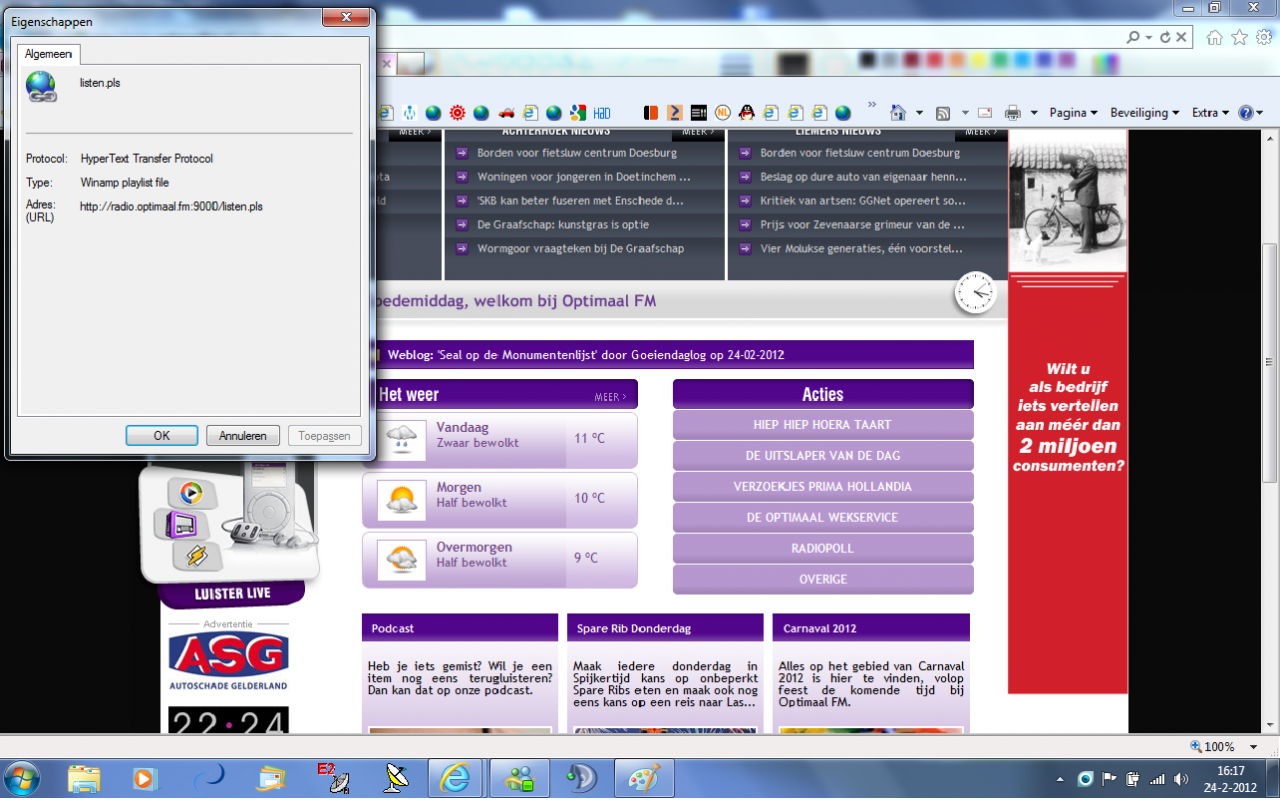Click the orange arrow bookmark icon

pos(674,113)
